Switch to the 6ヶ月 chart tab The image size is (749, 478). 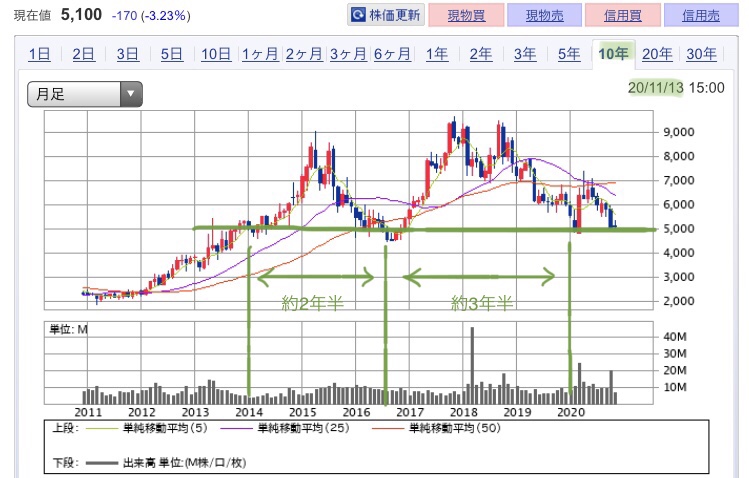pos(392,54)
